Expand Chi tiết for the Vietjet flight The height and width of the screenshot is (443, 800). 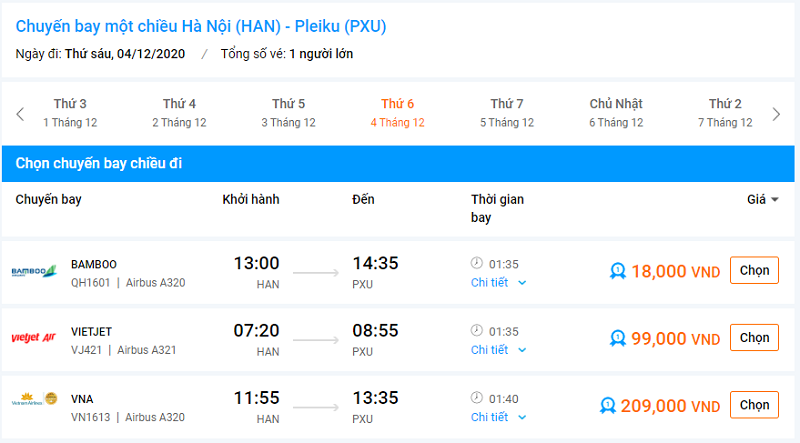[x=498, y=350]
